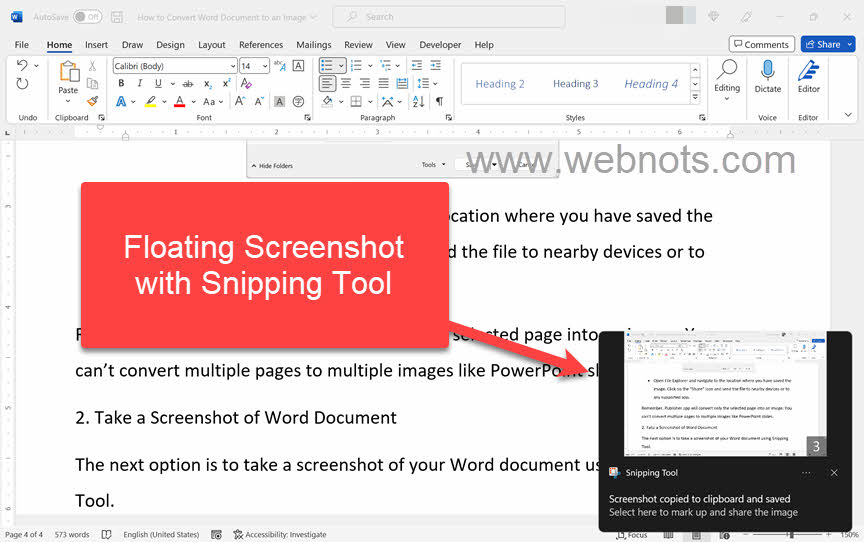This screenshot has height=542, width=864.
Task: Switch to the Insert tab
Action: tap(96, 45)
